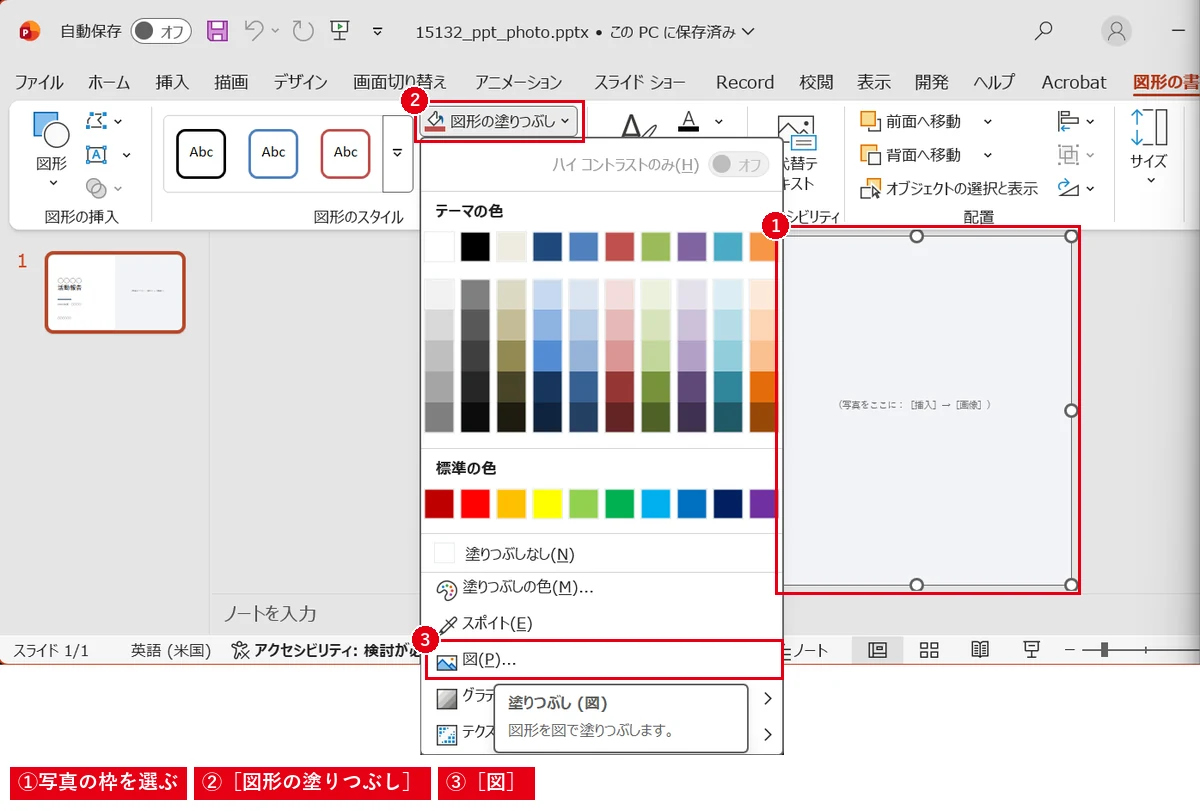
Task: Open the file save location dropdown in title
Action: coord(748,32)
